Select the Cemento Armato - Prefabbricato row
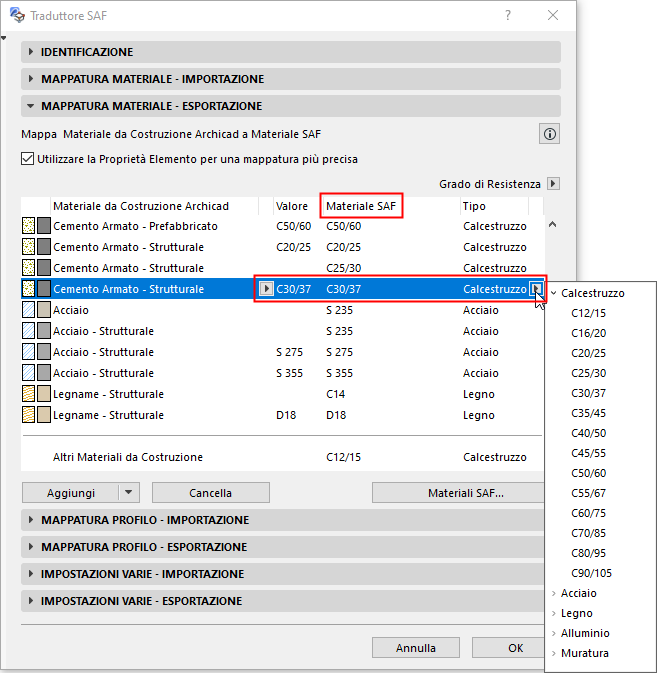This screenshot has height=673, width=657. [282, 226]
